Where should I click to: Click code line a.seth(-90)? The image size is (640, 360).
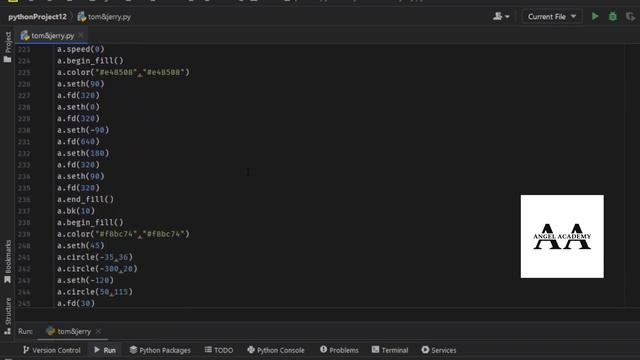click(x=83, y=130)
